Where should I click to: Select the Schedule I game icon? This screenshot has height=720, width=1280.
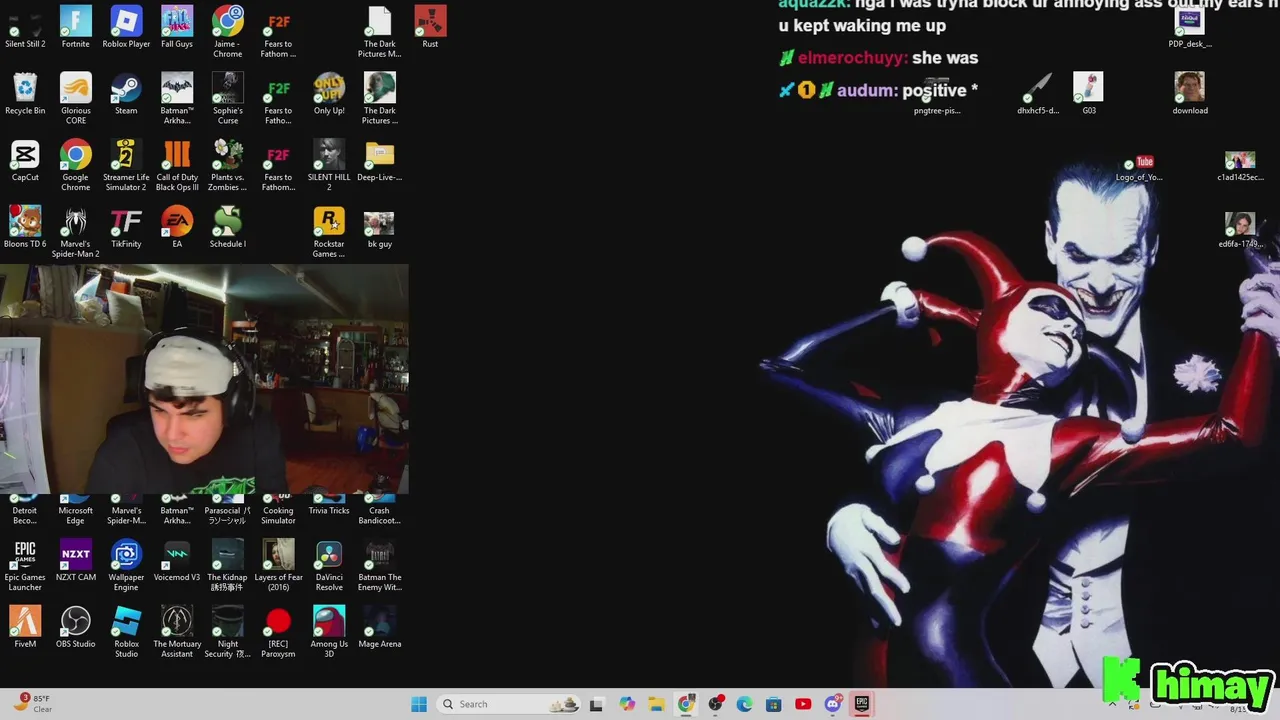228,228
